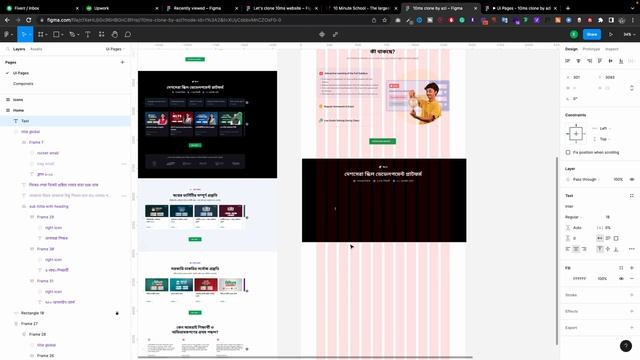Reload the page in browser

[29, 20]
